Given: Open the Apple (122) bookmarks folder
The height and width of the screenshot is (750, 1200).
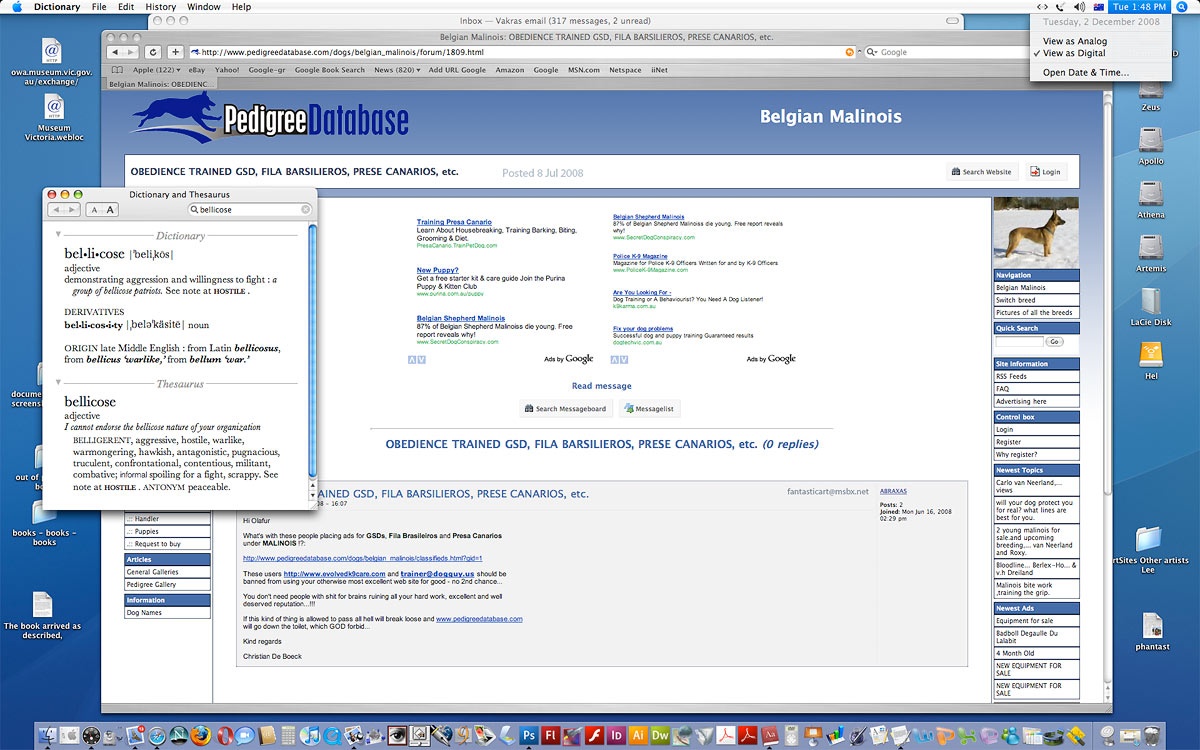Looking at the screenshot, I should [x=157, y=70].
